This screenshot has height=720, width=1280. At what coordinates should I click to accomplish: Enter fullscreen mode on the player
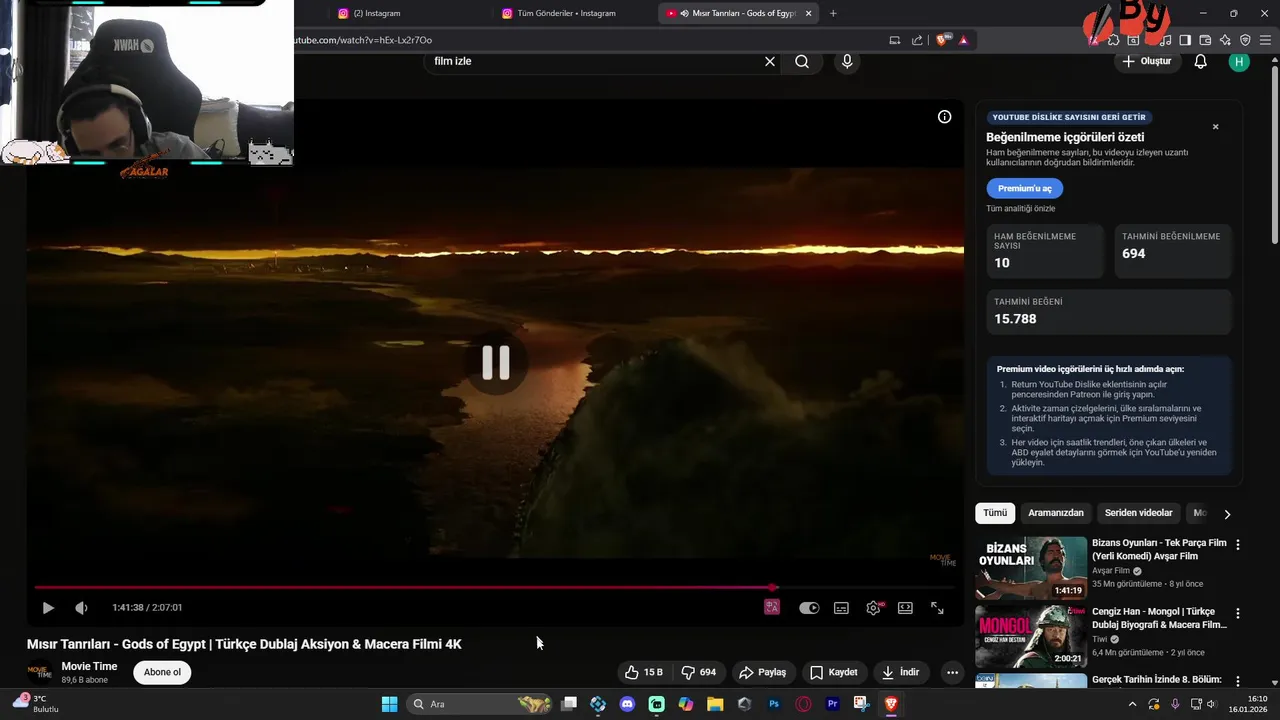[x=937, y=608]
